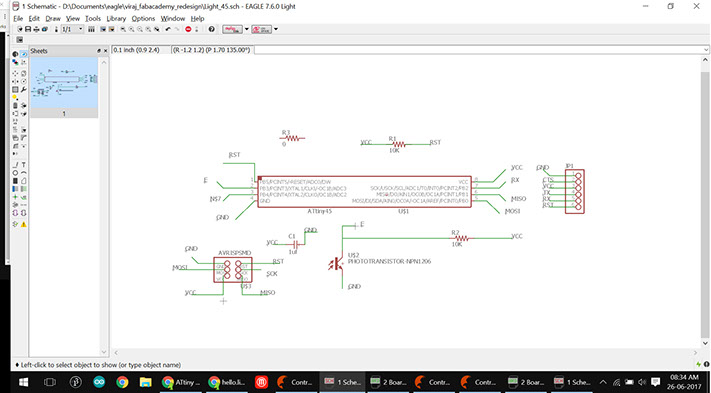Open the Display layers tool
Image resolution: width=711 pixels, height=393 pixels.
tap(15, 62)
